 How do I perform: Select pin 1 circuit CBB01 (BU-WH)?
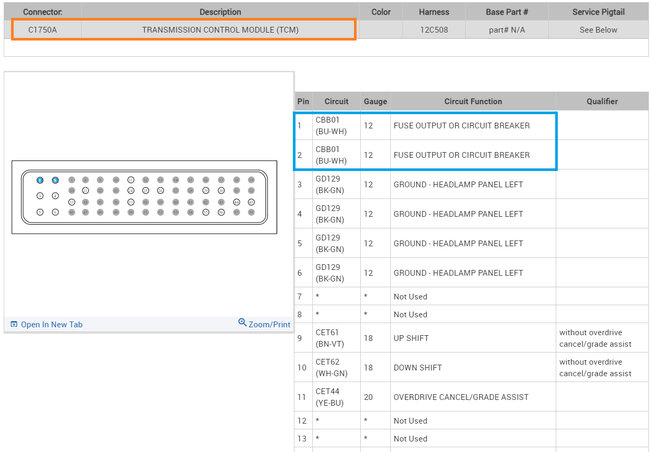pyautogui.click(x=331, y=126)
